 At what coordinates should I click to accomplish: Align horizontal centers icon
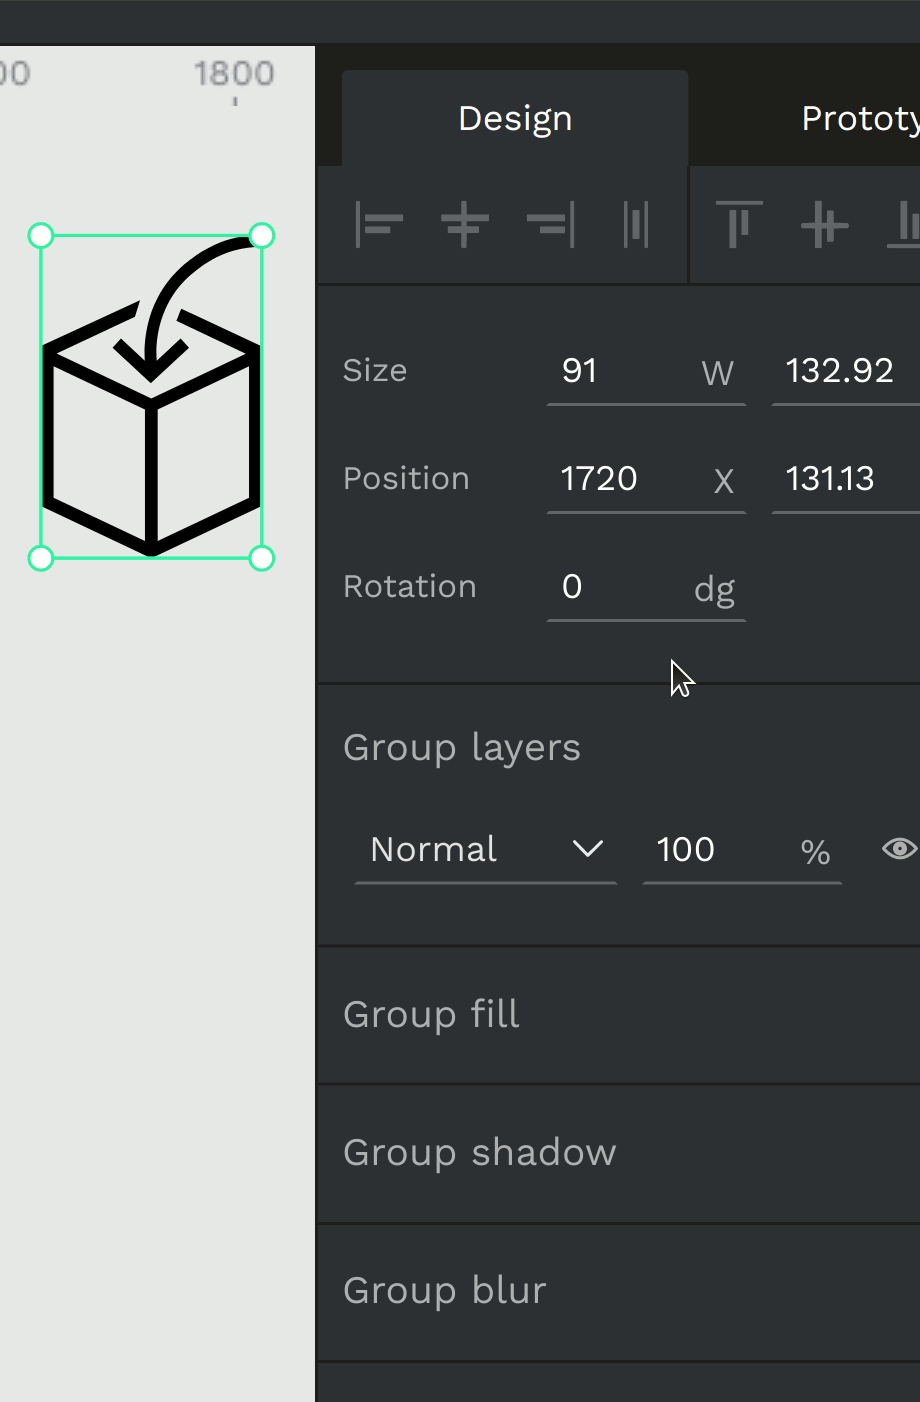pyautogui.click(x=465, y=225)
